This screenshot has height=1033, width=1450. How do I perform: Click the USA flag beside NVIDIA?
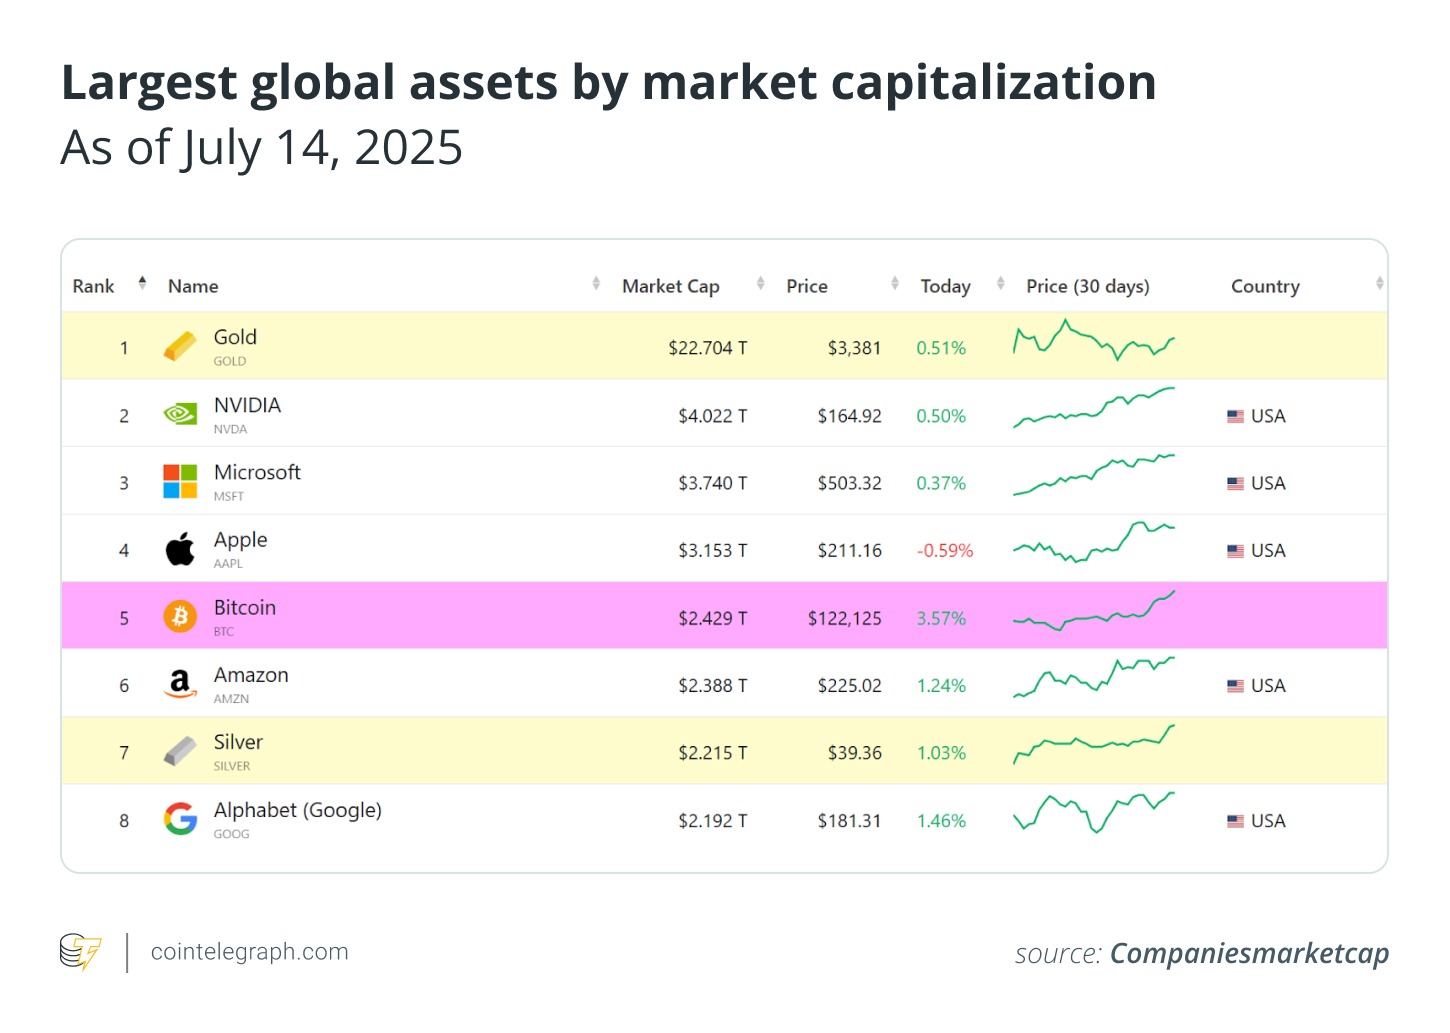coord(1236,416)
